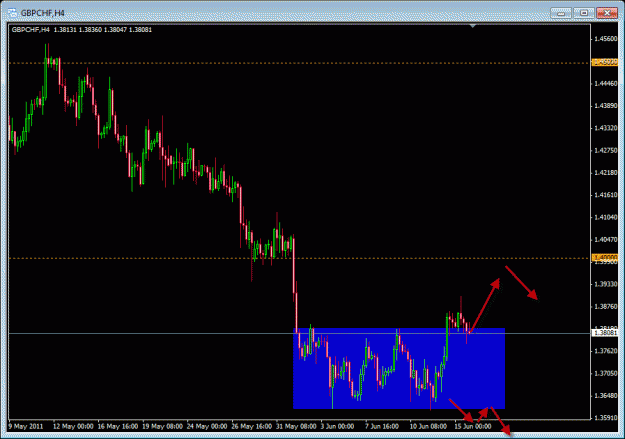Click the 16 May 16:00 time label

118,426
